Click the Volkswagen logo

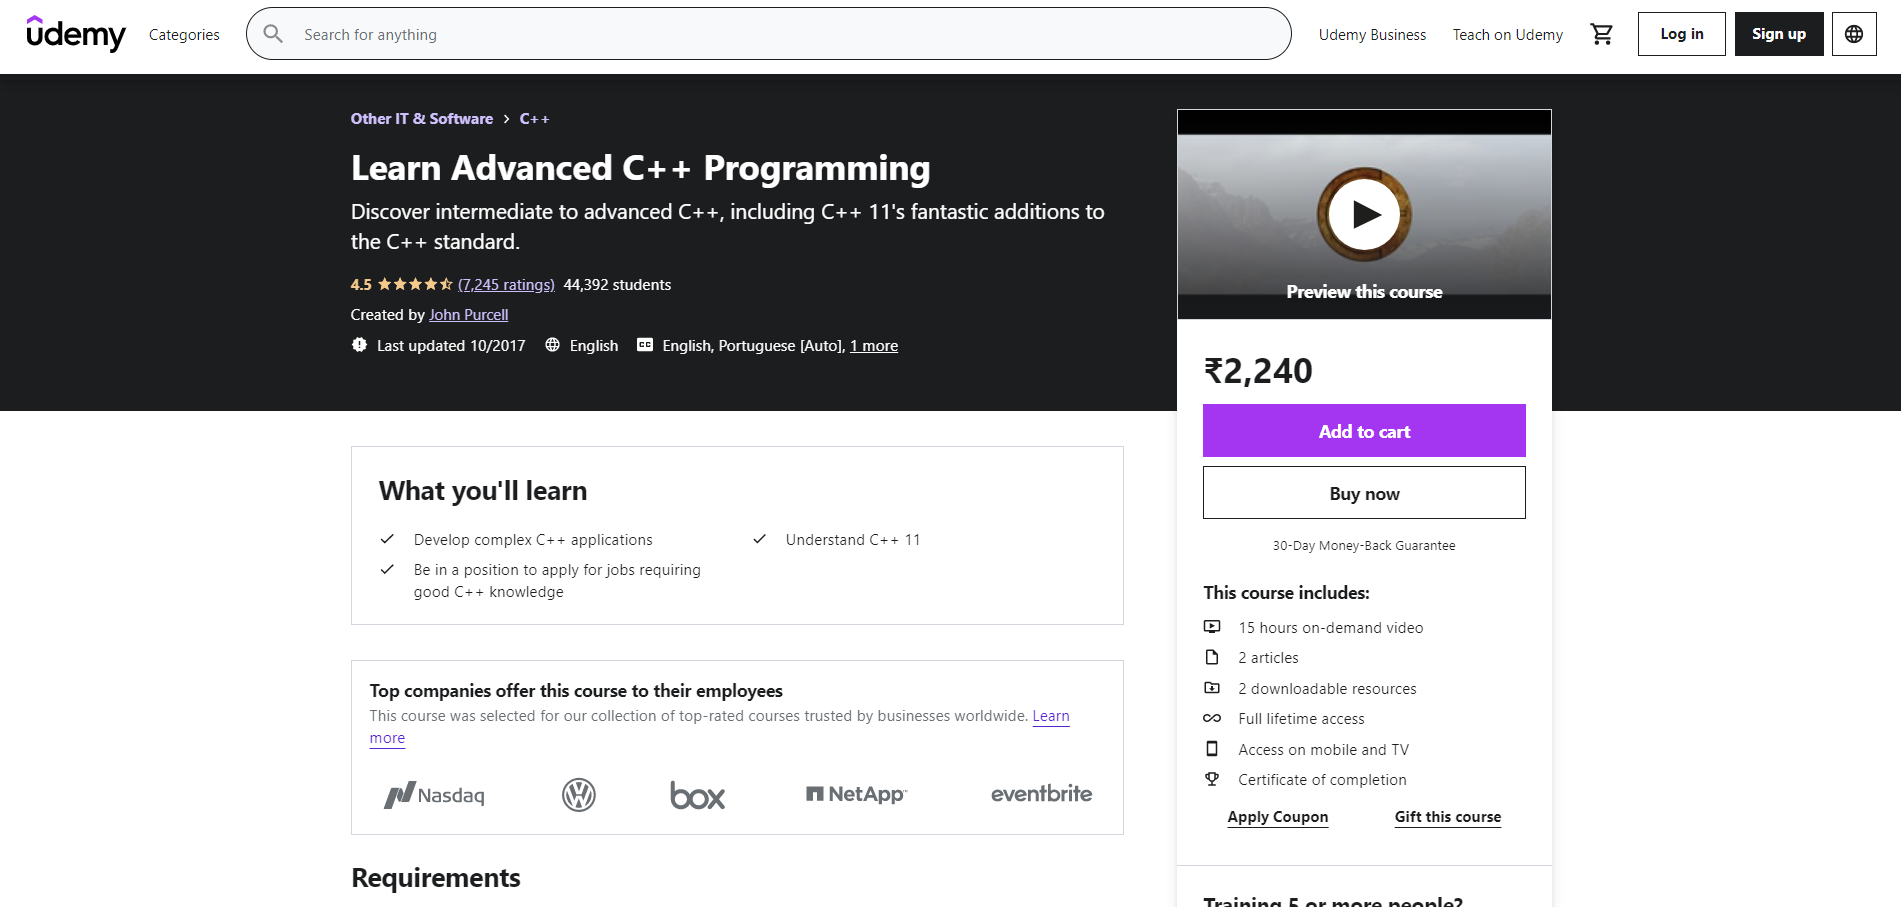pos(579,795)
